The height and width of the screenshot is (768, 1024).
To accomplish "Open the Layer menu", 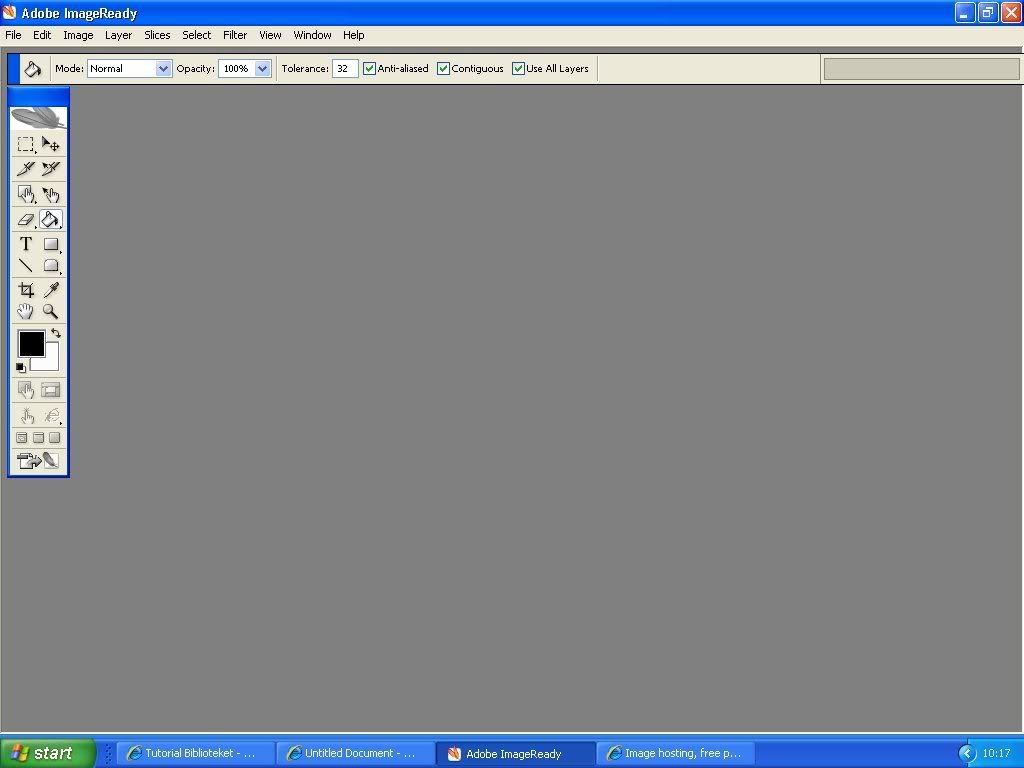I will (118, 35).
